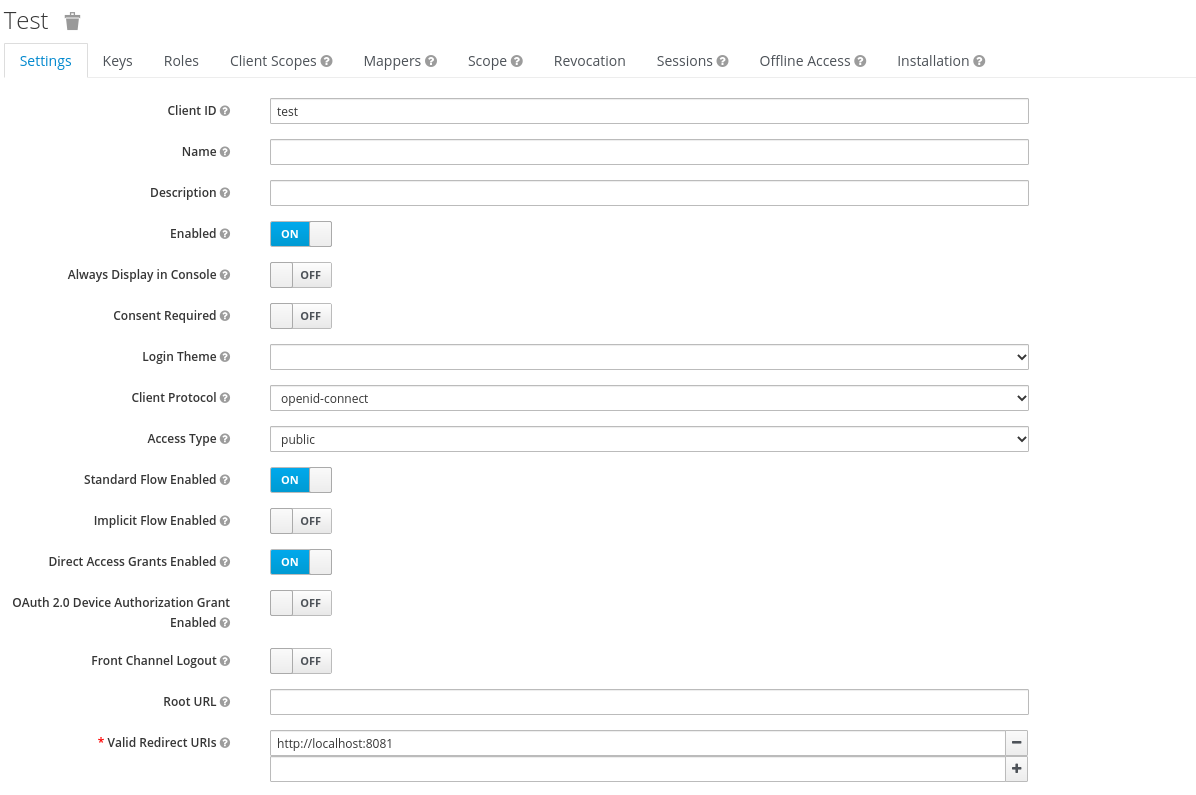Click the trash icon next to Test
This screenshot has height=795, width=1196.
tap(72, 21)
